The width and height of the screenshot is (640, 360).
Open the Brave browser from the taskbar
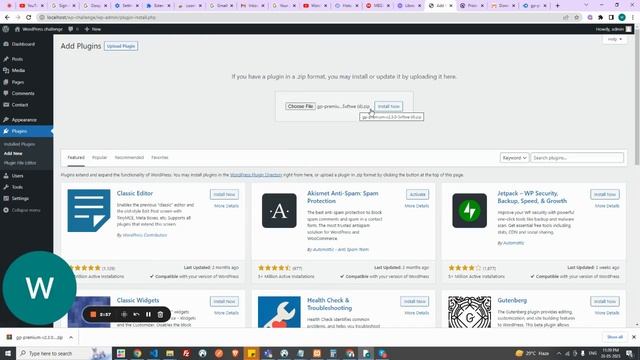(x=235, y=353)
